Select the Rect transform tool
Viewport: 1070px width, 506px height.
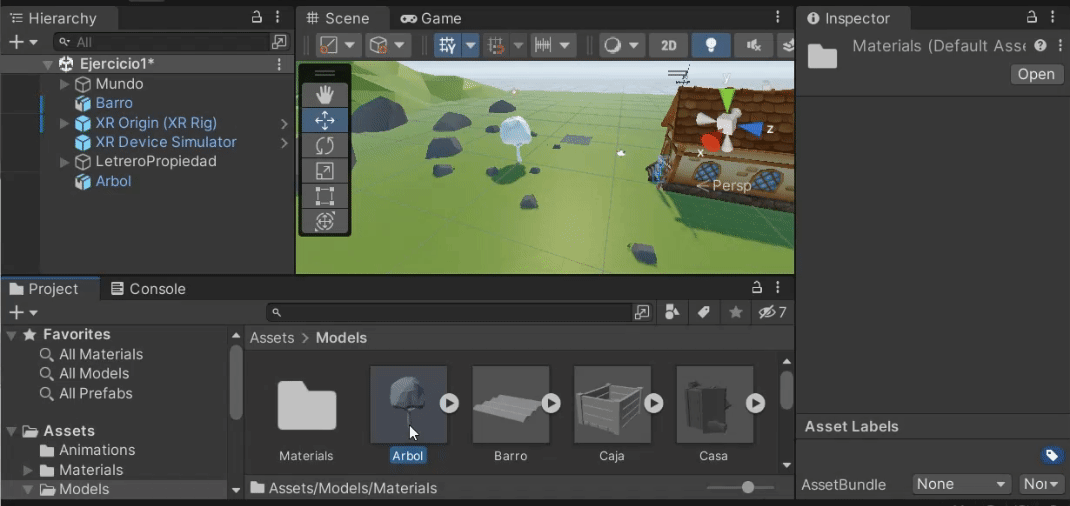pos(325,196)
